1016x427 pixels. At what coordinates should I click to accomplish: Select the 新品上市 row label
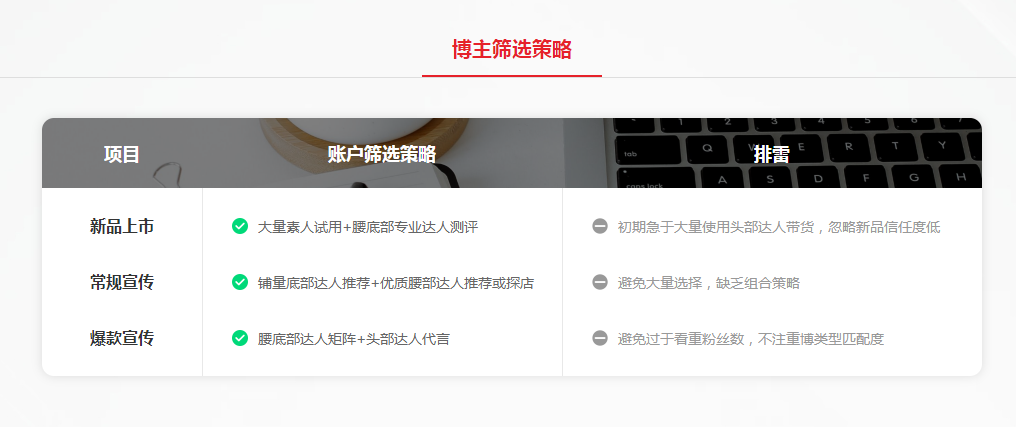(122, 227)
